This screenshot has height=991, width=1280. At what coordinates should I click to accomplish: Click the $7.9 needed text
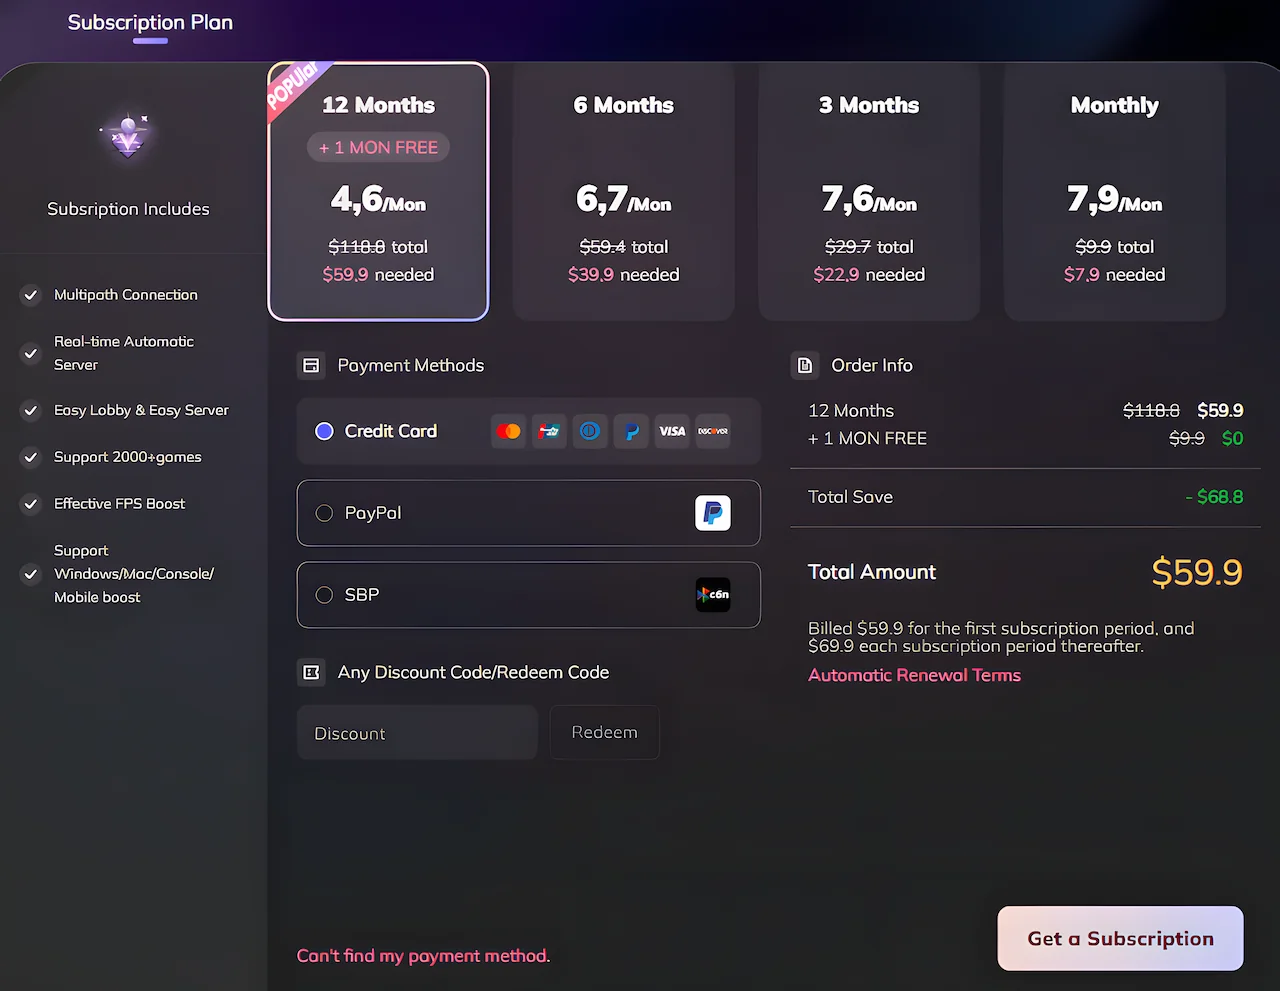click(1115, 274)
